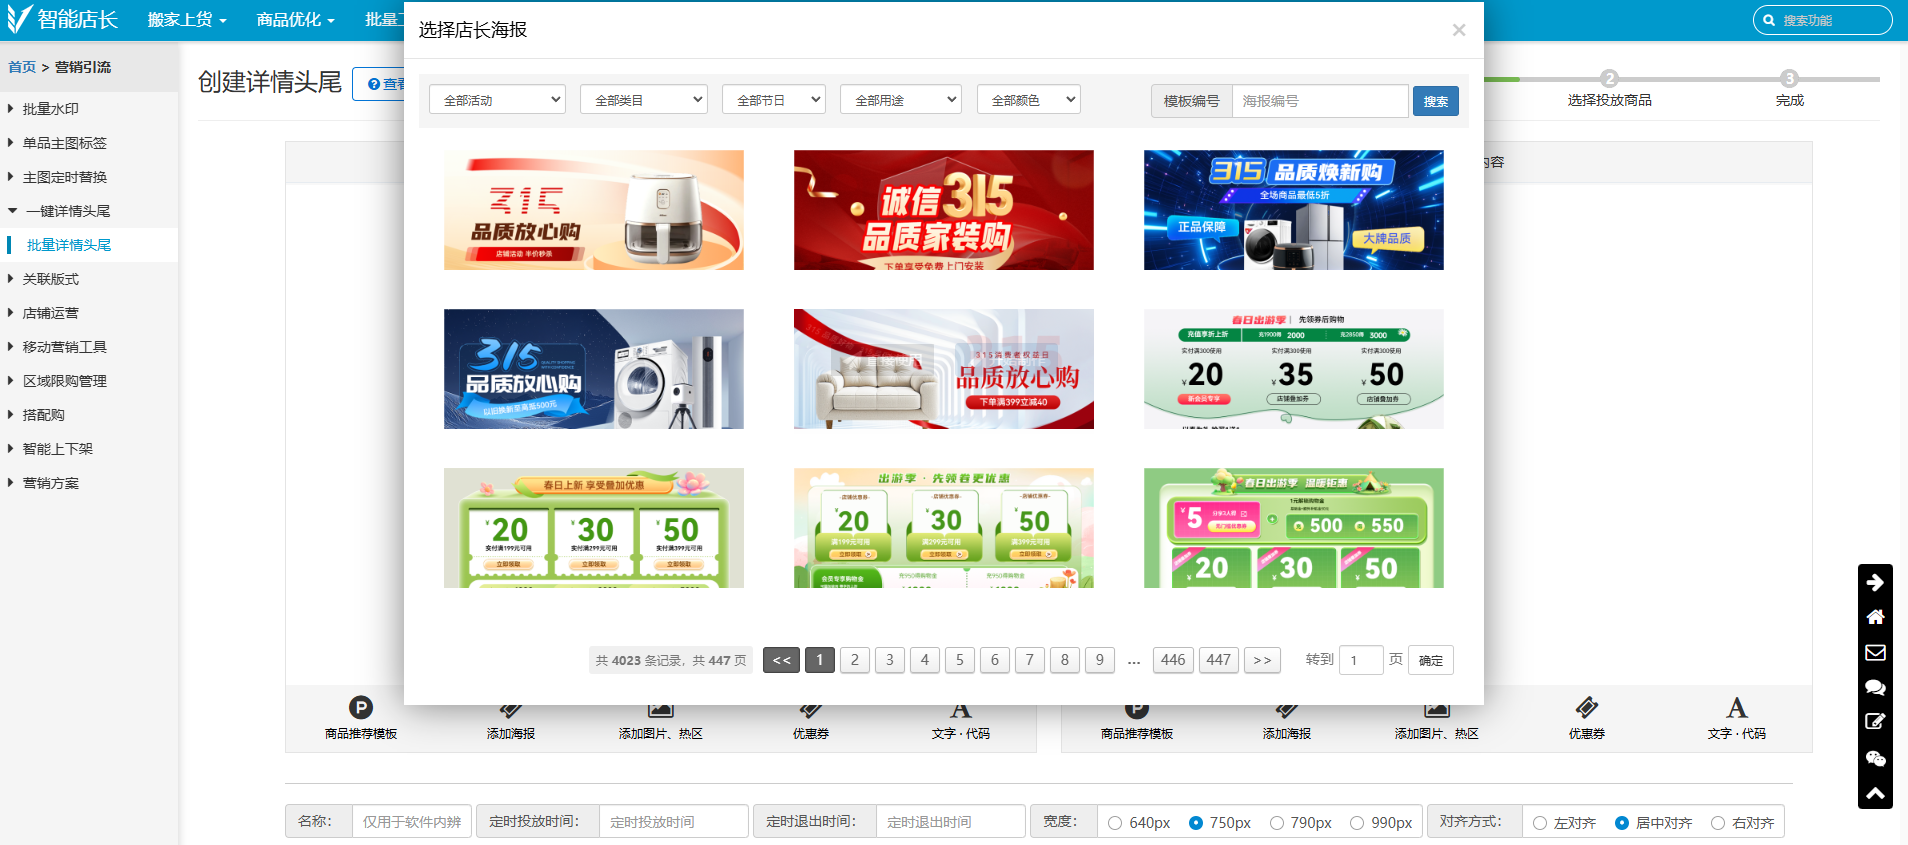This screenshot has height=845, width=1908.
Task: Click the blue 搜索 button
Action: pos(1435,101)
